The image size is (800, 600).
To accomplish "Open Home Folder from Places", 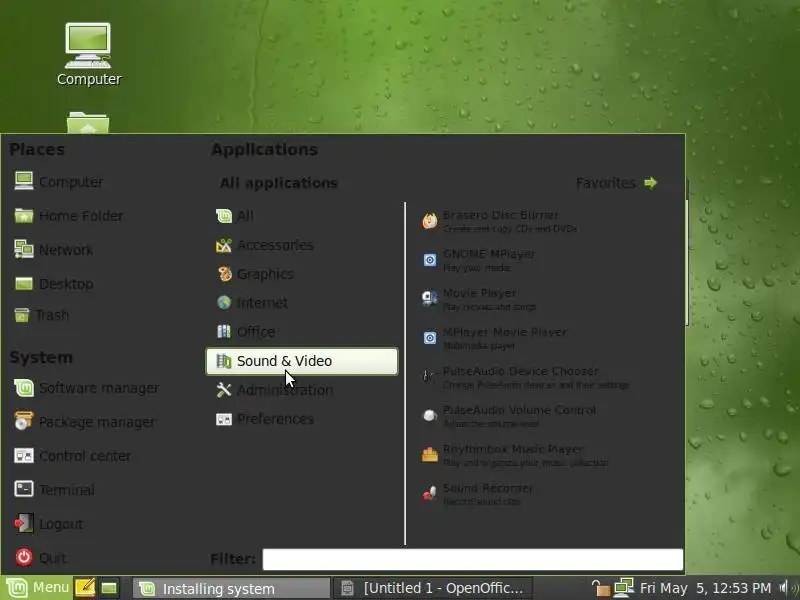I will [68, 216].
